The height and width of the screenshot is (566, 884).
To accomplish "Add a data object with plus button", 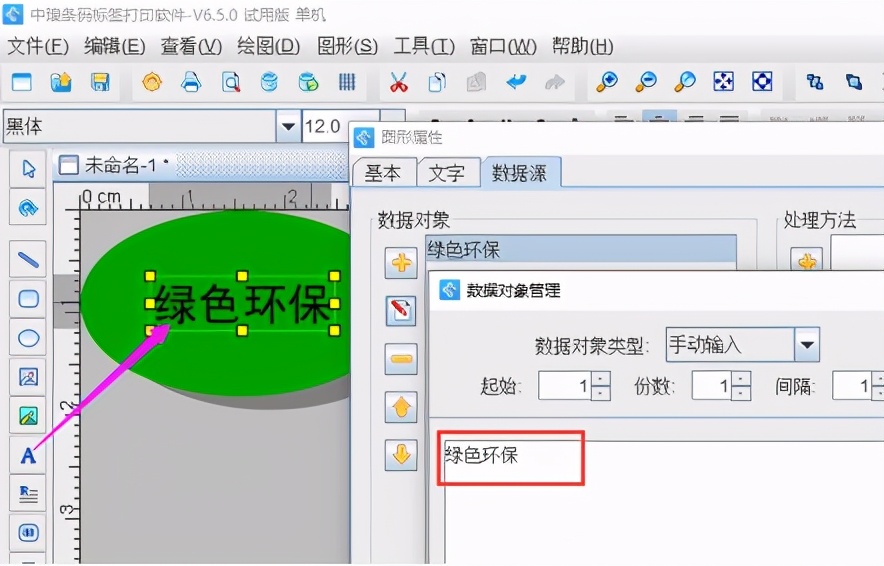I will (x=401, y=263).
